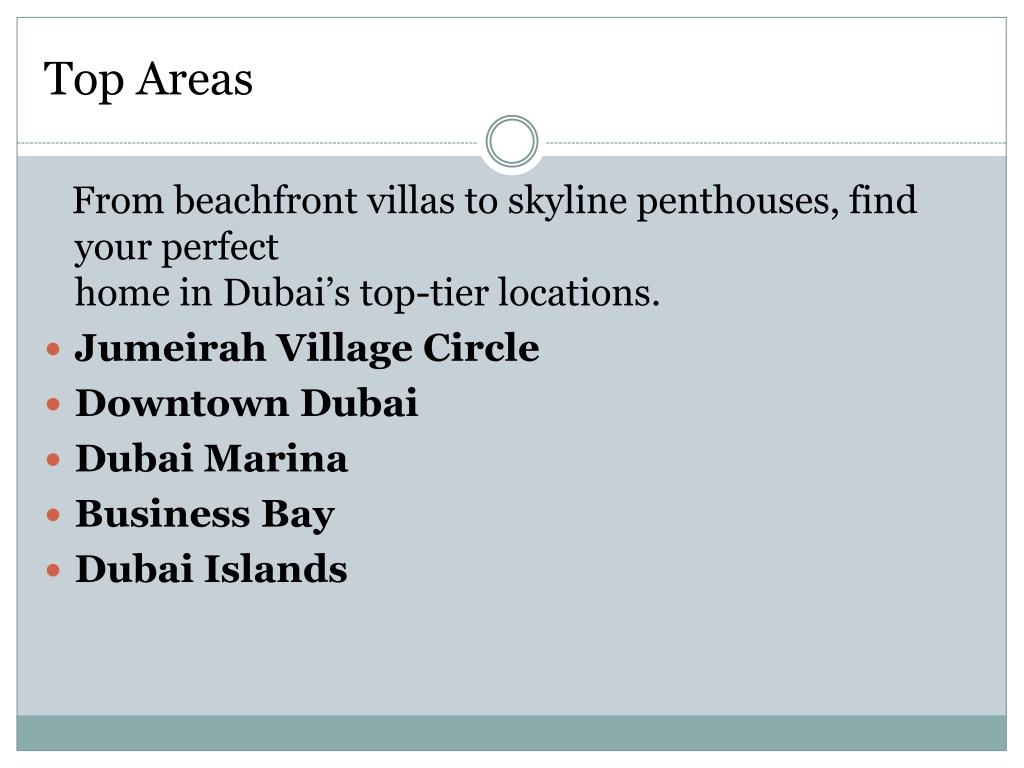Select the orange bullet beside Downtown Dubai
1024x768 pixels.
coord(54,405)
